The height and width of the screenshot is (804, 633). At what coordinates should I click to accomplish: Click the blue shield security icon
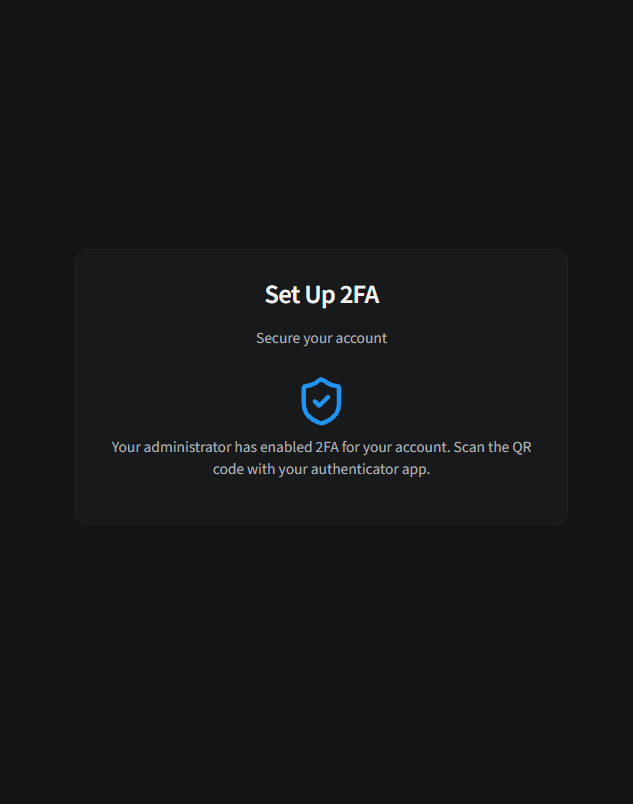(x=321, y=401)
